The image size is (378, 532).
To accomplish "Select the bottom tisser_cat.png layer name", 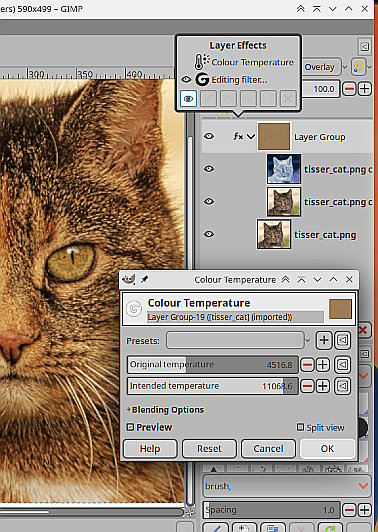I will 325,235.
